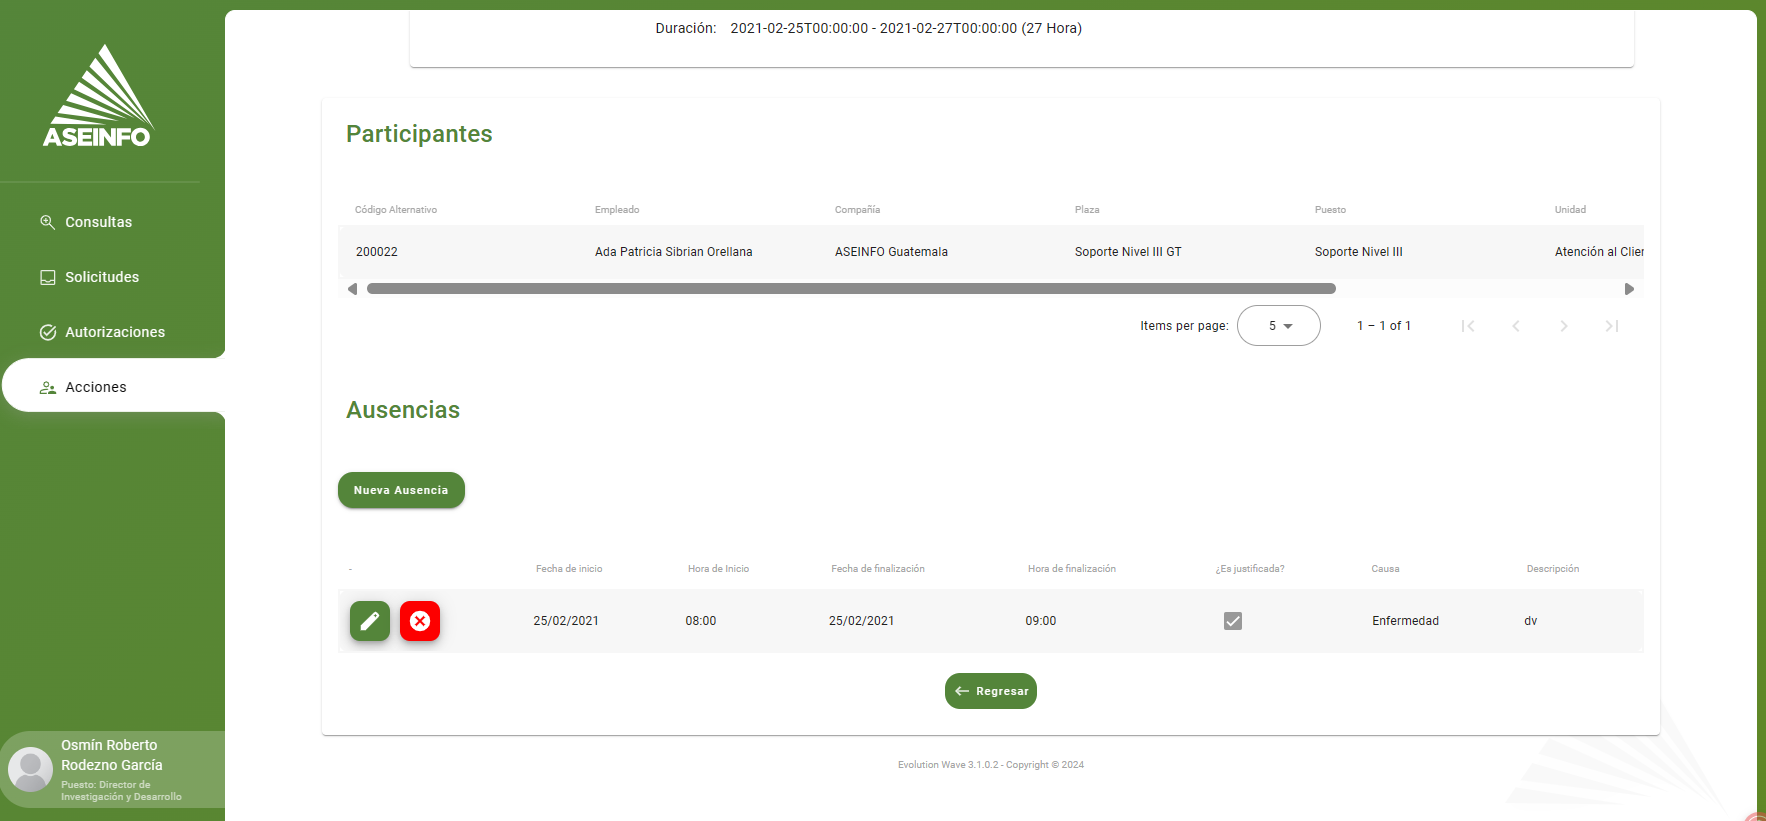
Task: Toggle the ¿Es justificada? checkbox
Action: (1233, 621)
